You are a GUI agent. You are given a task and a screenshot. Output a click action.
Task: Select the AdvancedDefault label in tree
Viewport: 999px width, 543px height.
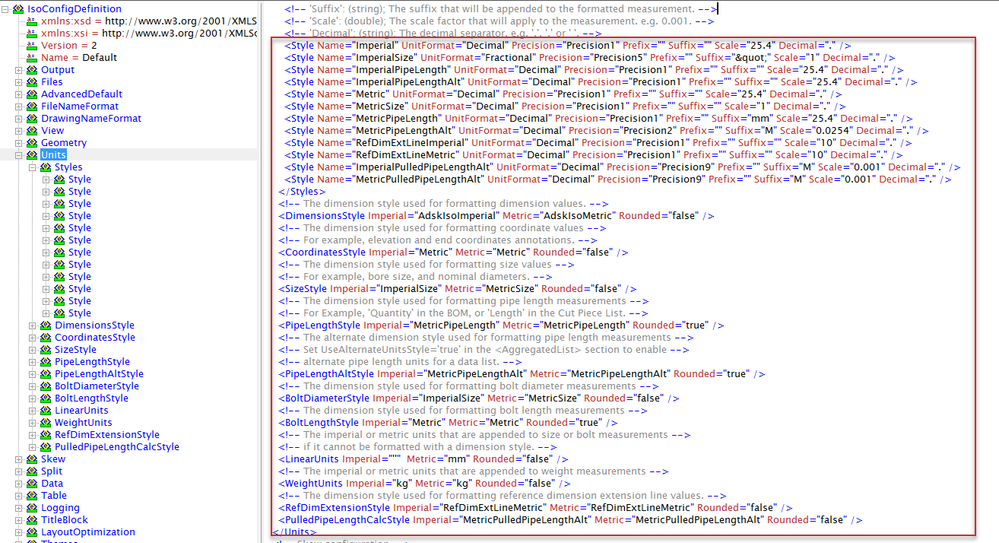pyautogui.click(x=82, y=94)
